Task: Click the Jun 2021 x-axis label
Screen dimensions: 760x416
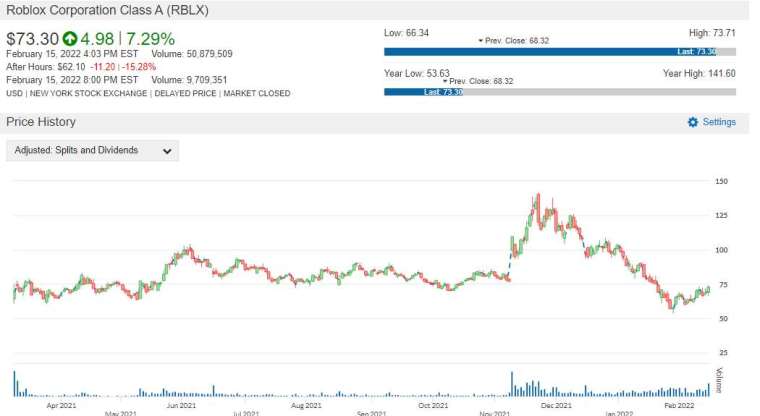Action: click(181, 405)
